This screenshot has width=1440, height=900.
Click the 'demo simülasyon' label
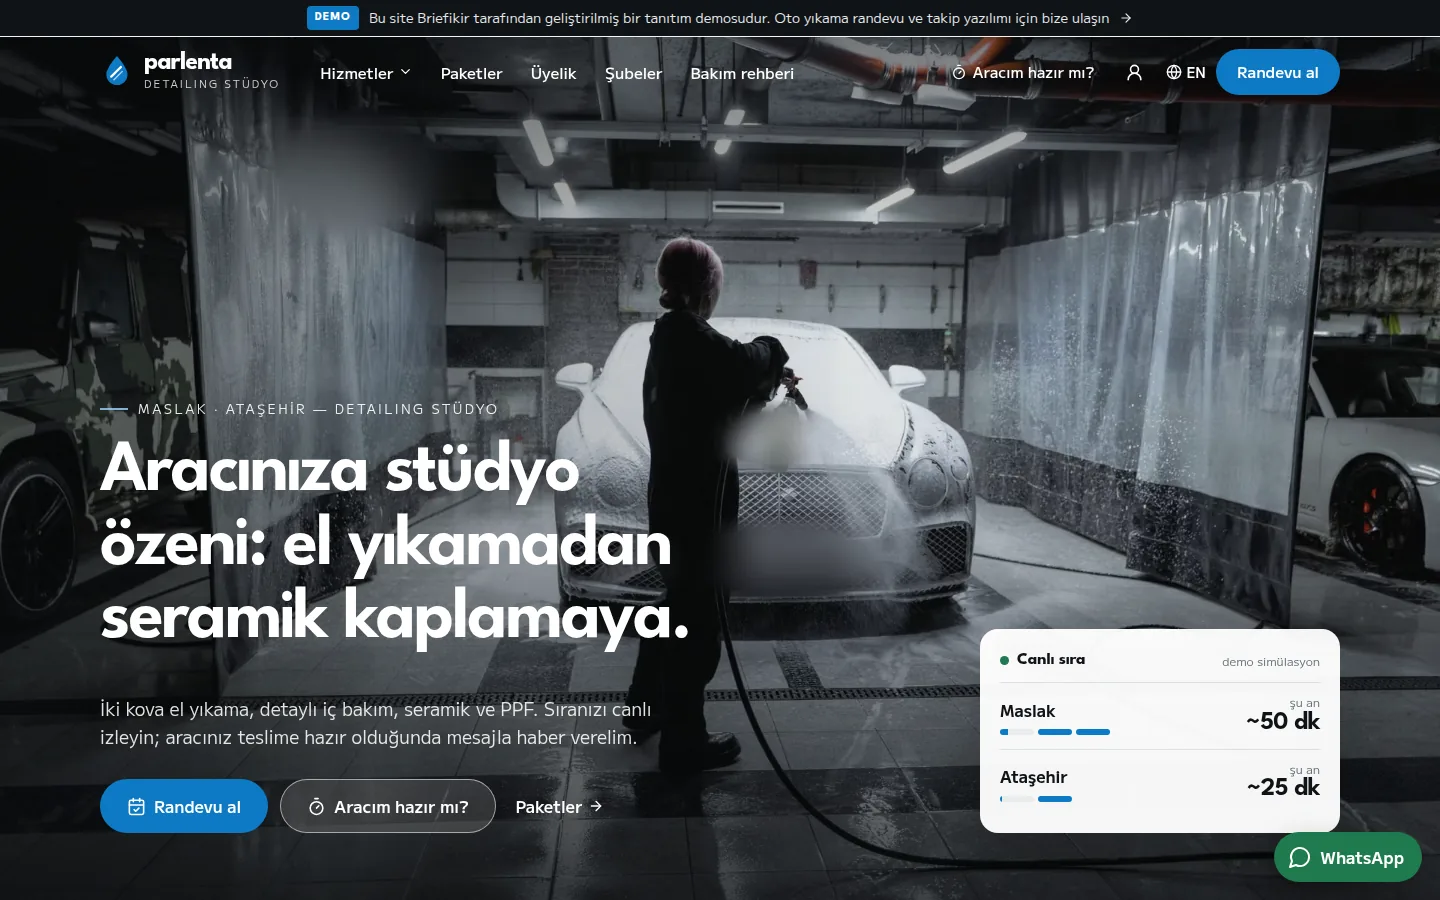click(1271, 662)
